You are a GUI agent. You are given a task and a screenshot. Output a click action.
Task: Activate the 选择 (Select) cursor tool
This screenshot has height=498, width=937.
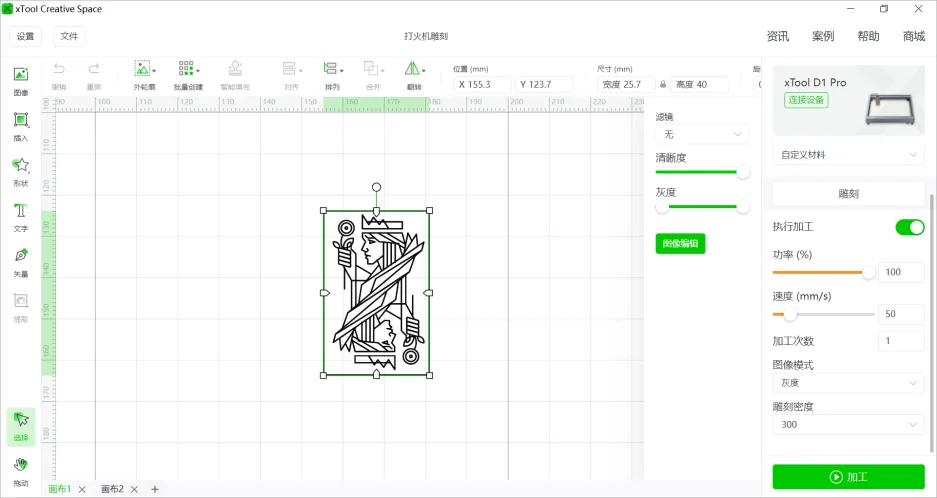[21, 427]
